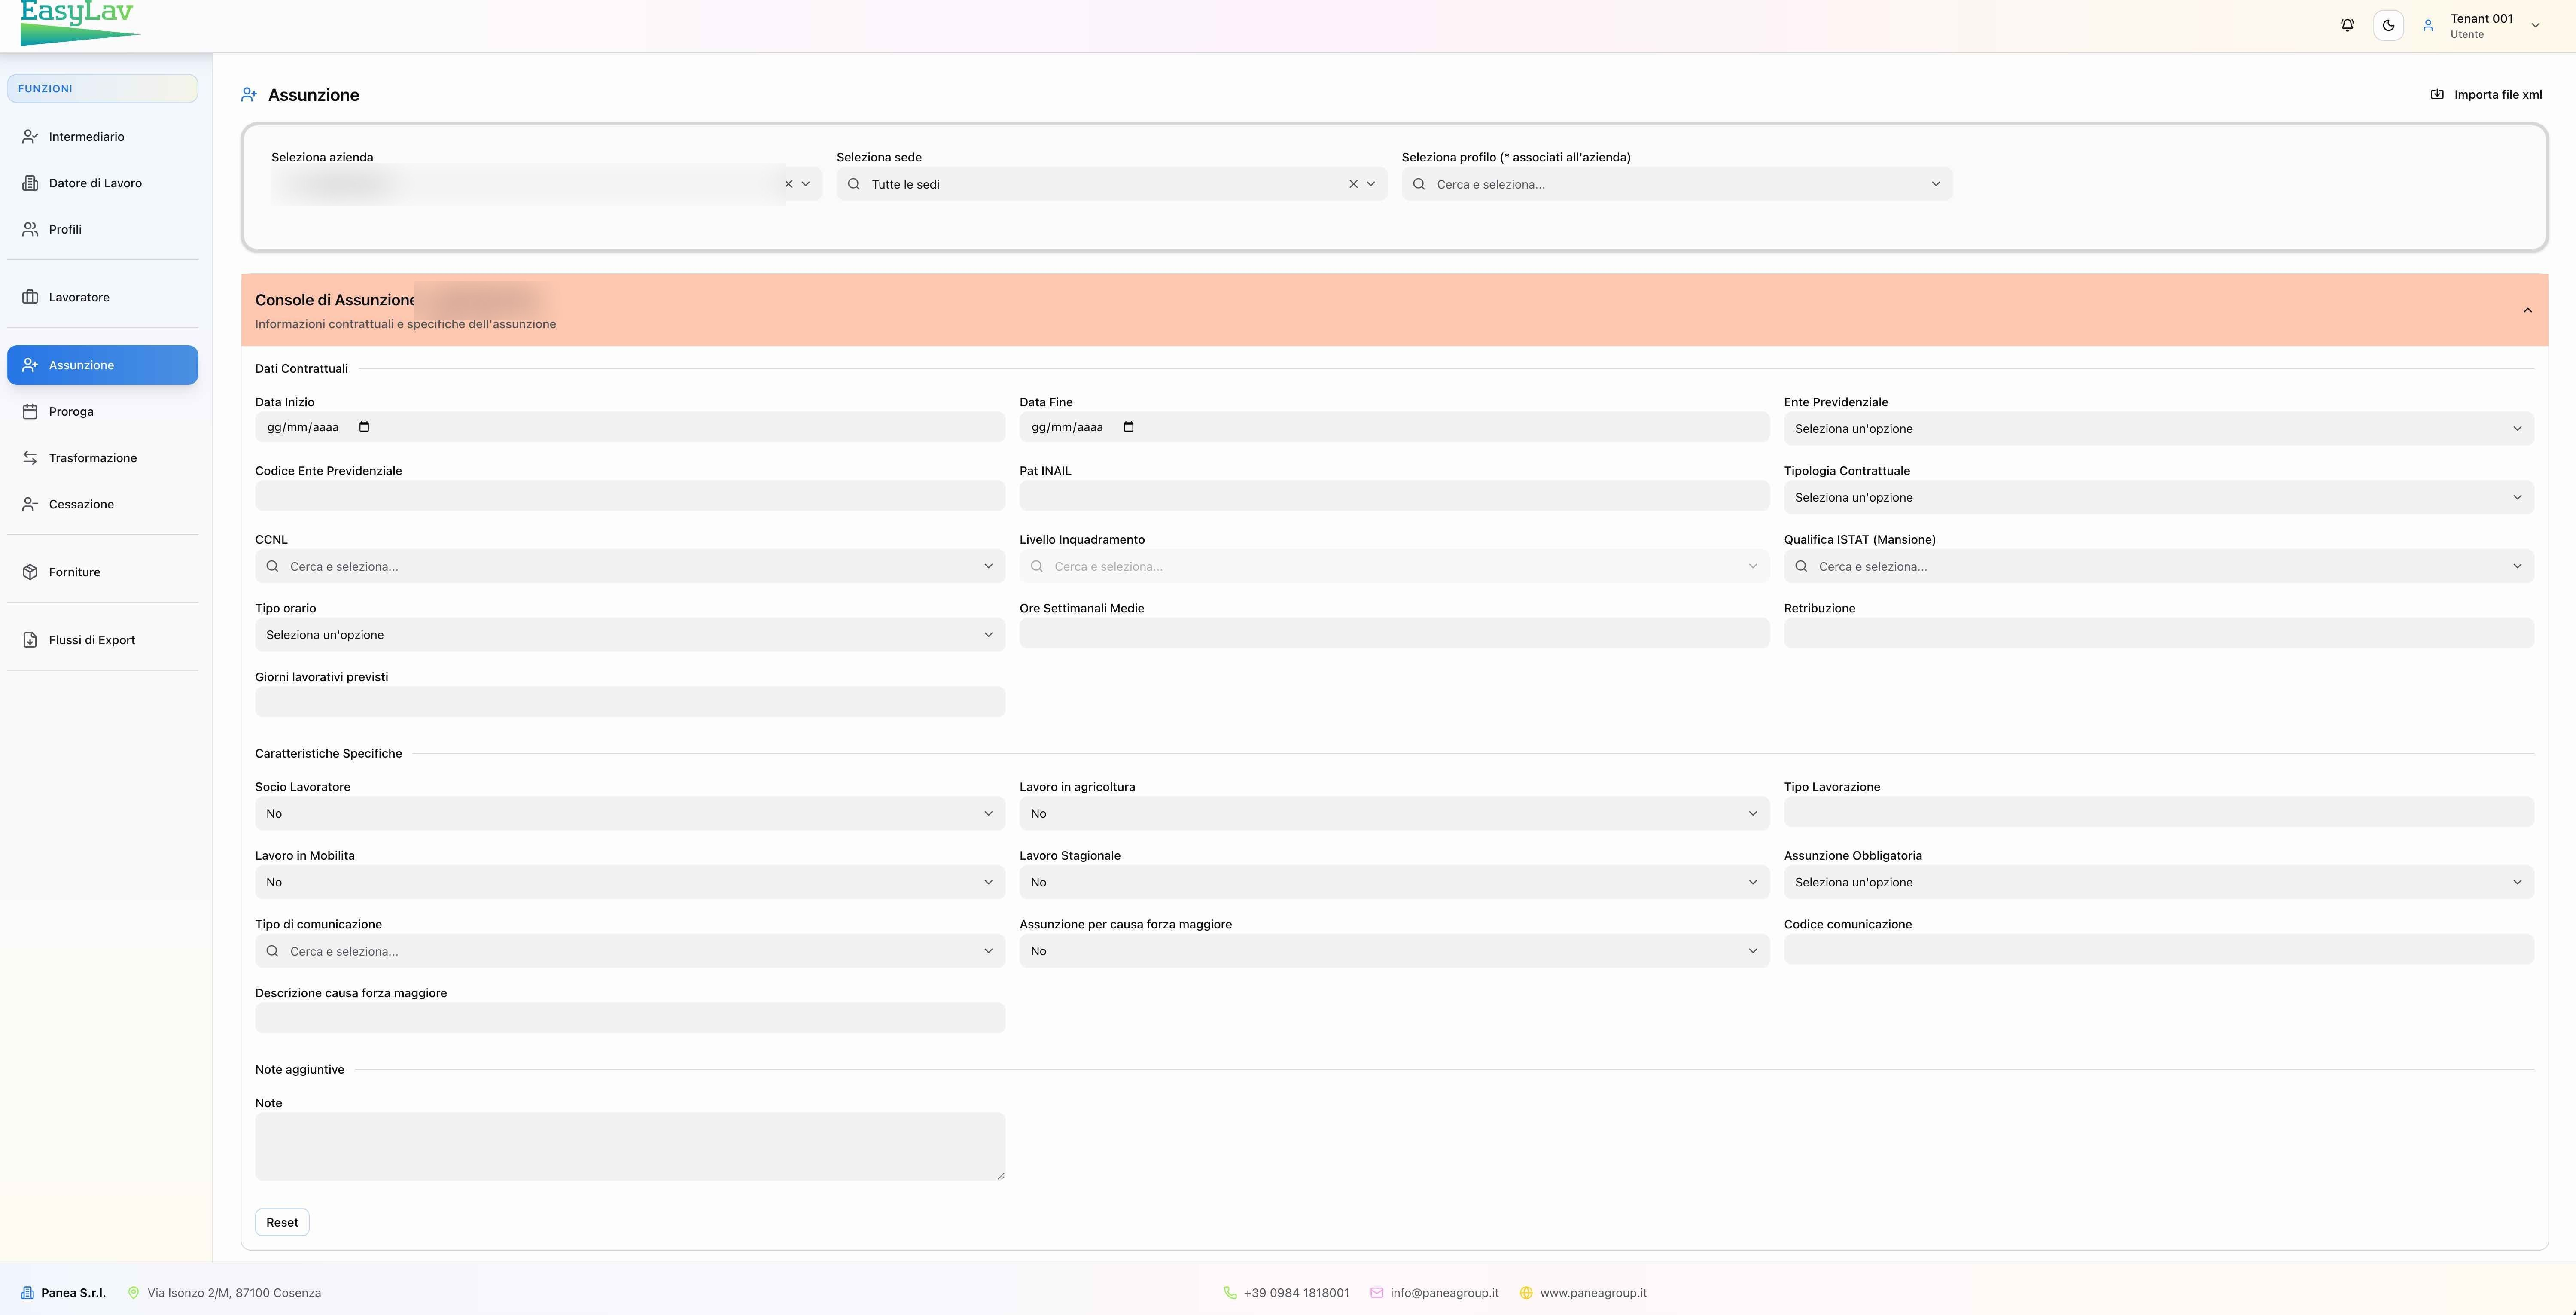Open the Livello Inquadramento dropdown
Screen dimensions: 2576x1315
tap(1394, 566)
